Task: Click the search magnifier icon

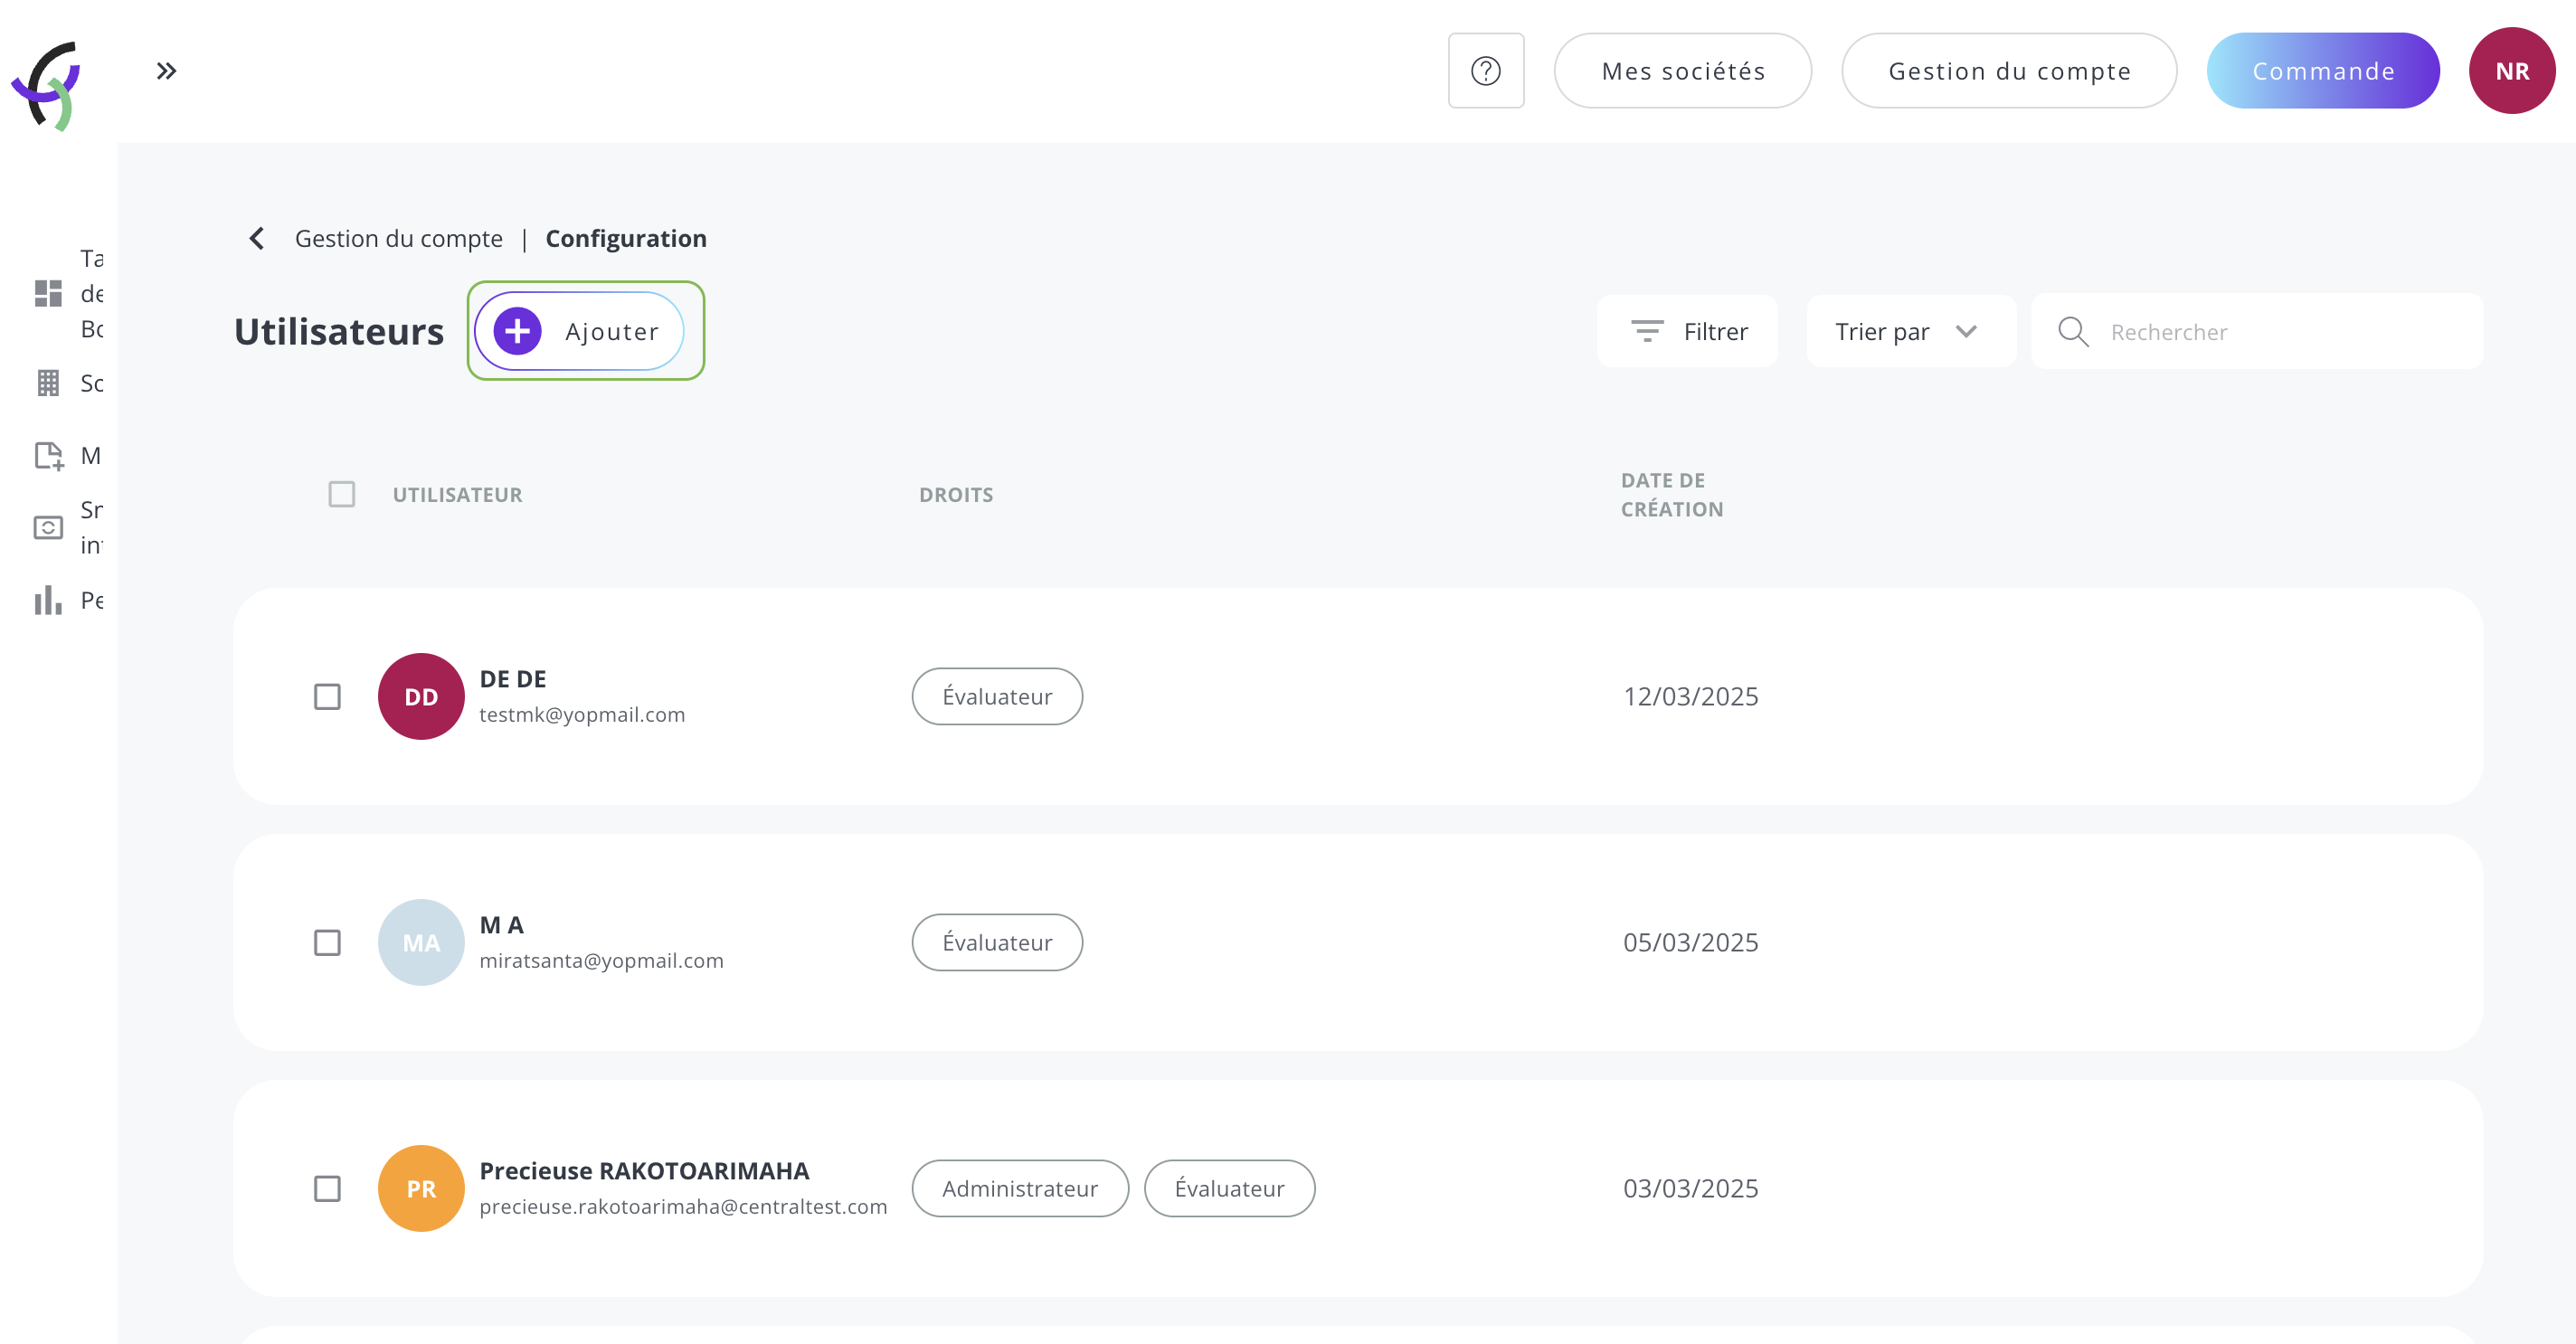Action: (2073, 332)
